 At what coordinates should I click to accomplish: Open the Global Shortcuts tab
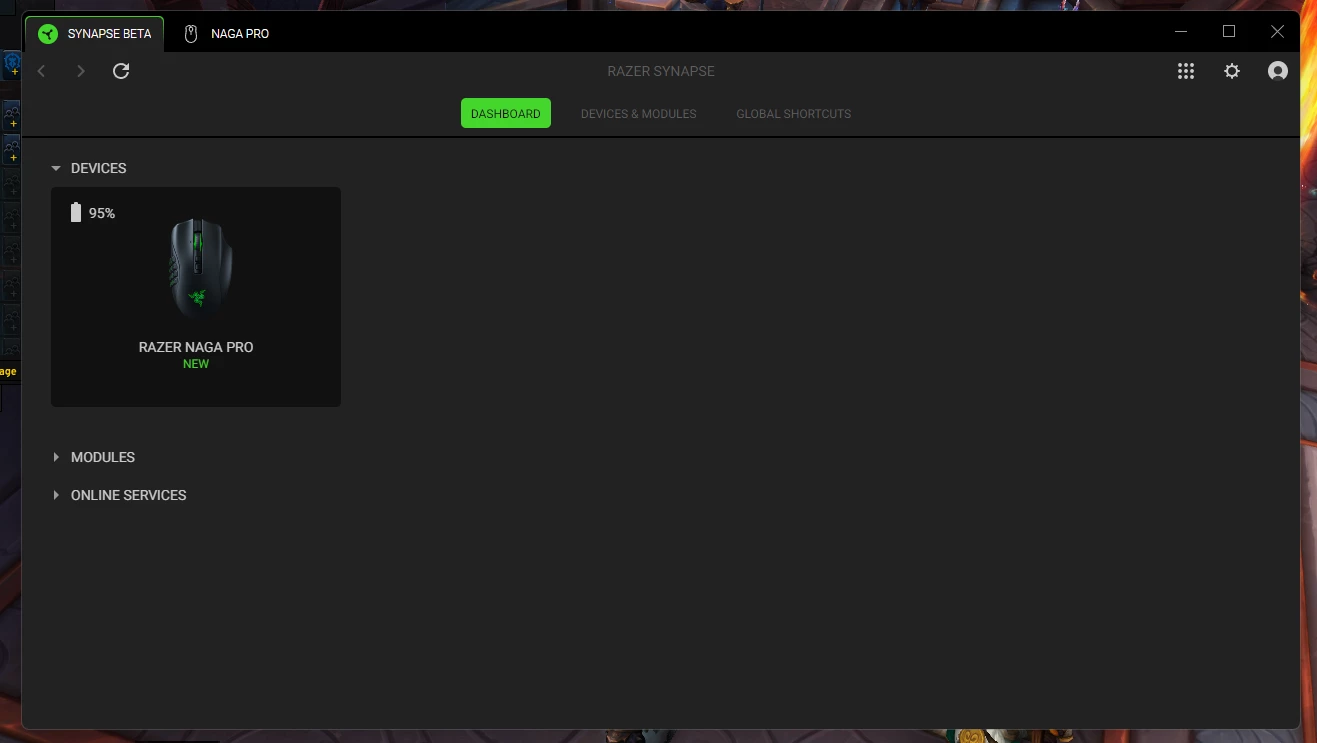[793, 113]
